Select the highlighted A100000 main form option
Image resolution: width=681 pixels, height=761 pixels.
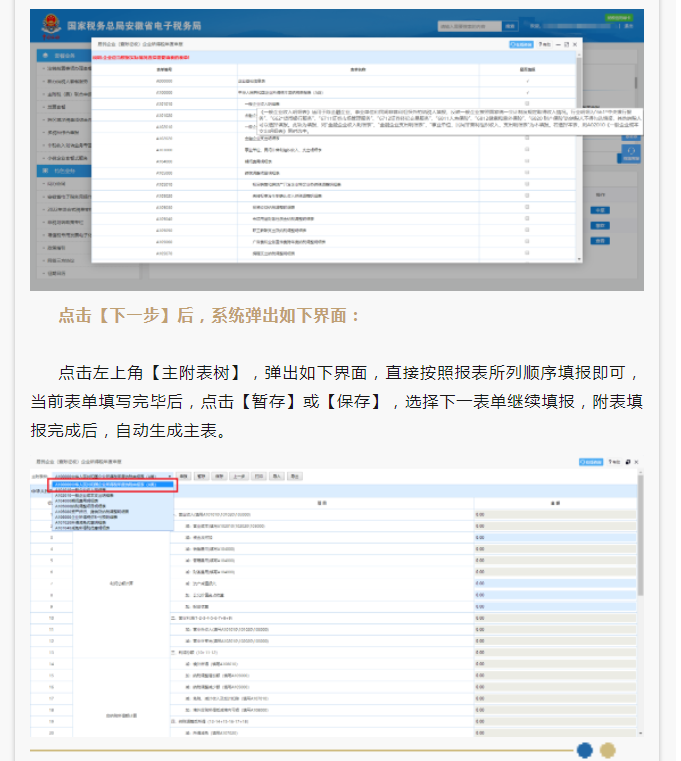[113, 484]
